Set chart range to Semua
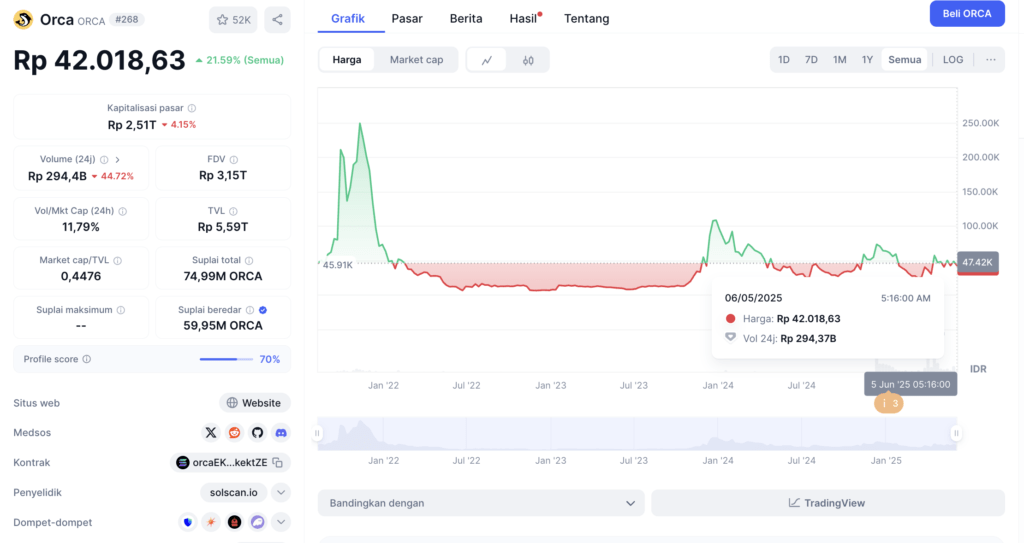This screenshot has height=543, width=1024. point(904,59)
